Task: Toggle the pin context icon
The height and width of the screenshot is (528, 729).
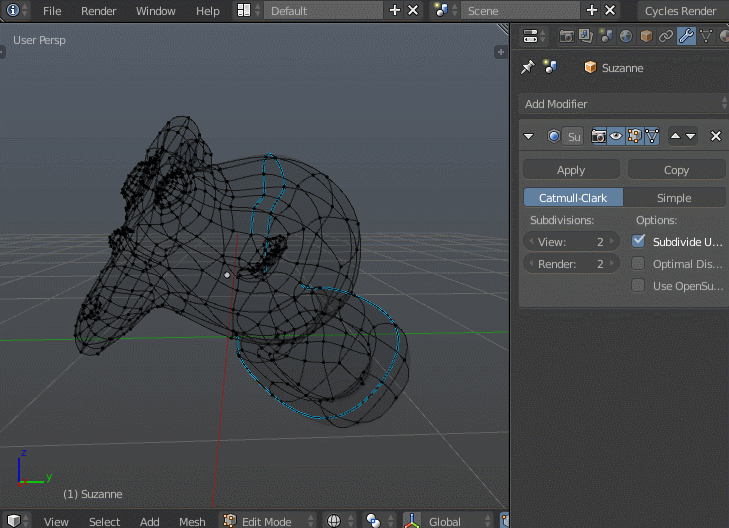Action: (528, 67)
